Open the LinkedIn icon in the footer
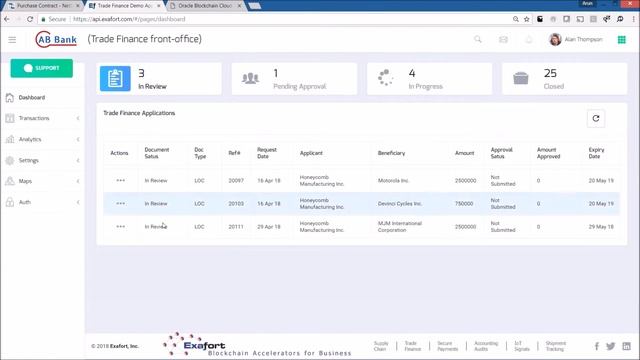640x360 pixels. click(626, 346)
